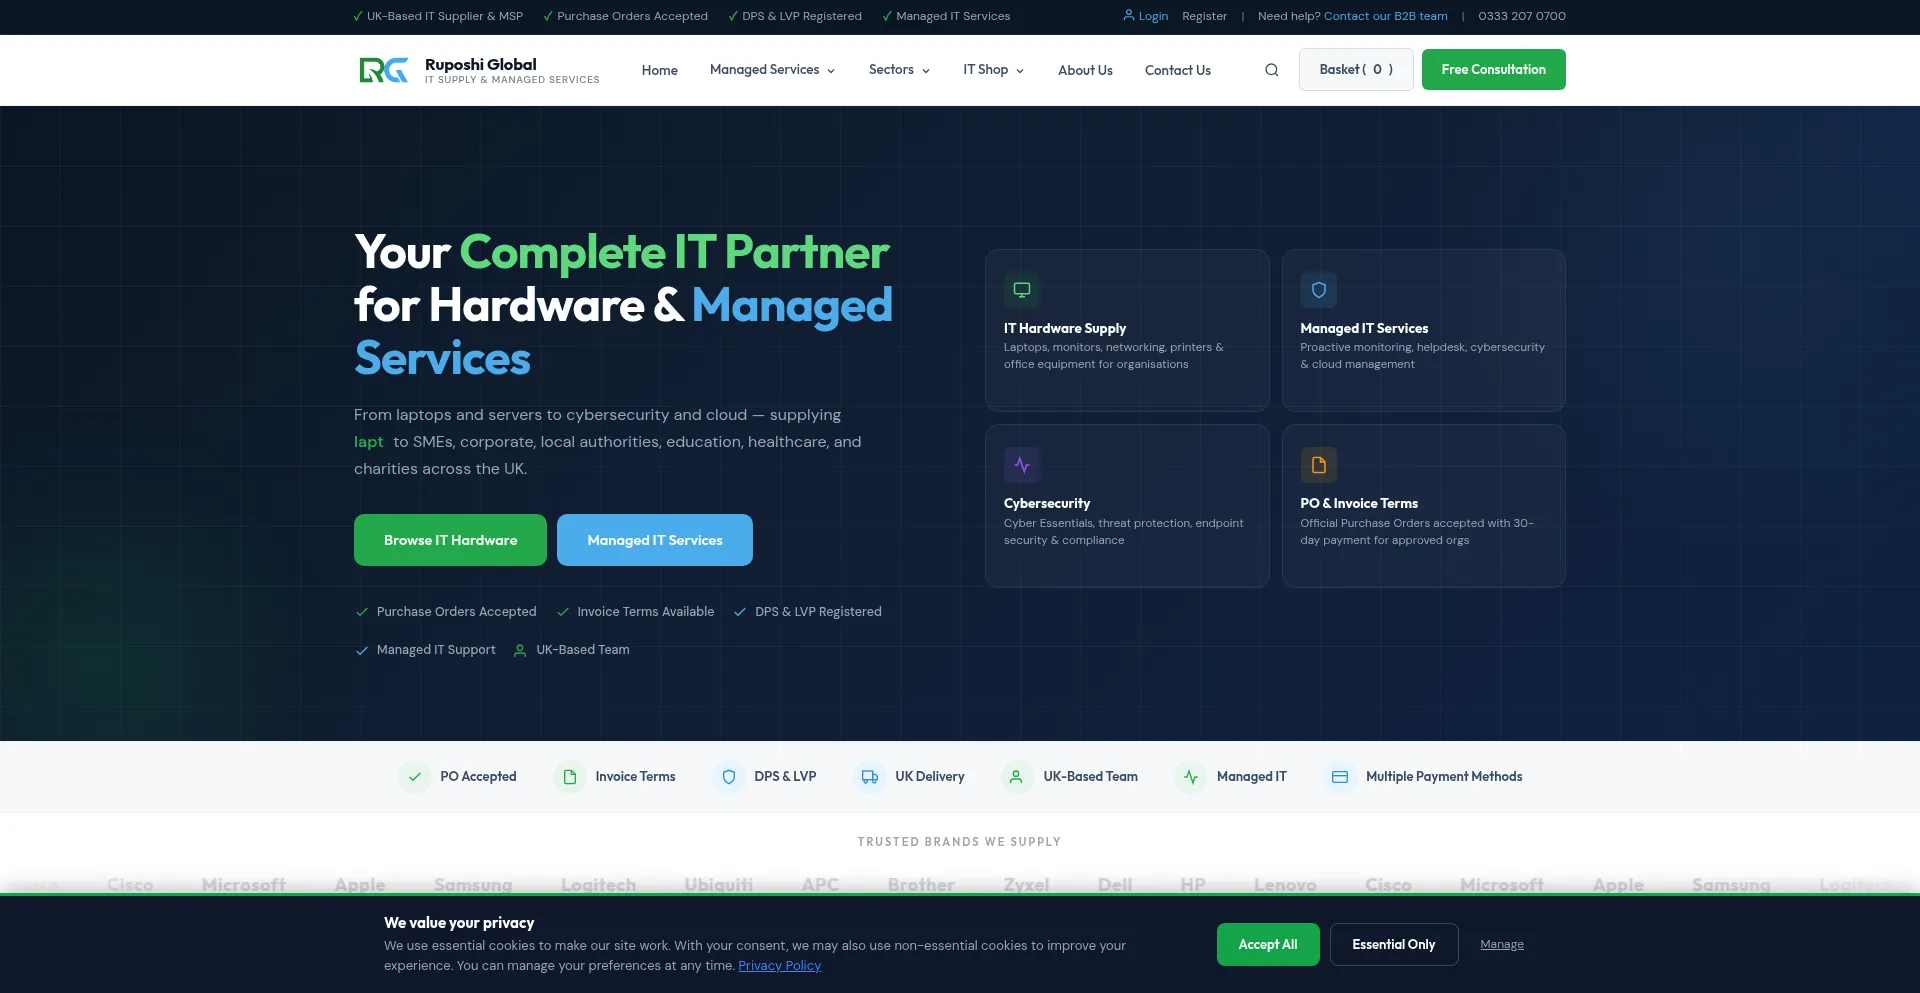Click the Ruposhi Global RG logo

384,70
